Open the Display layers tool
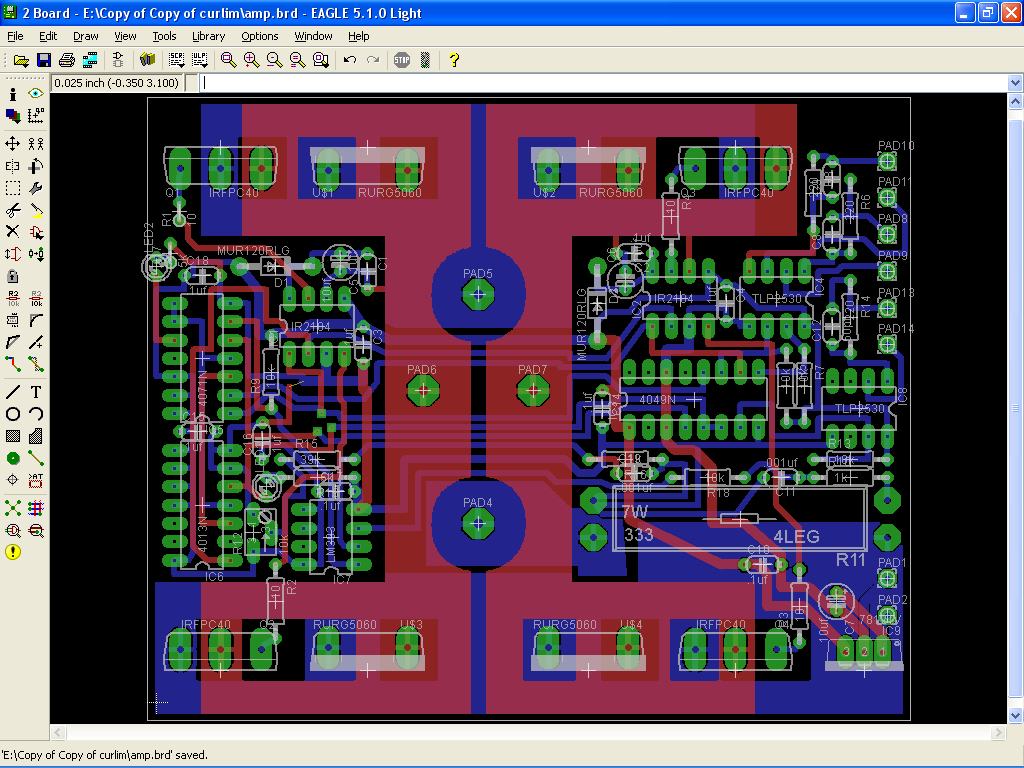1024x768 pixels. coord(12,116)
